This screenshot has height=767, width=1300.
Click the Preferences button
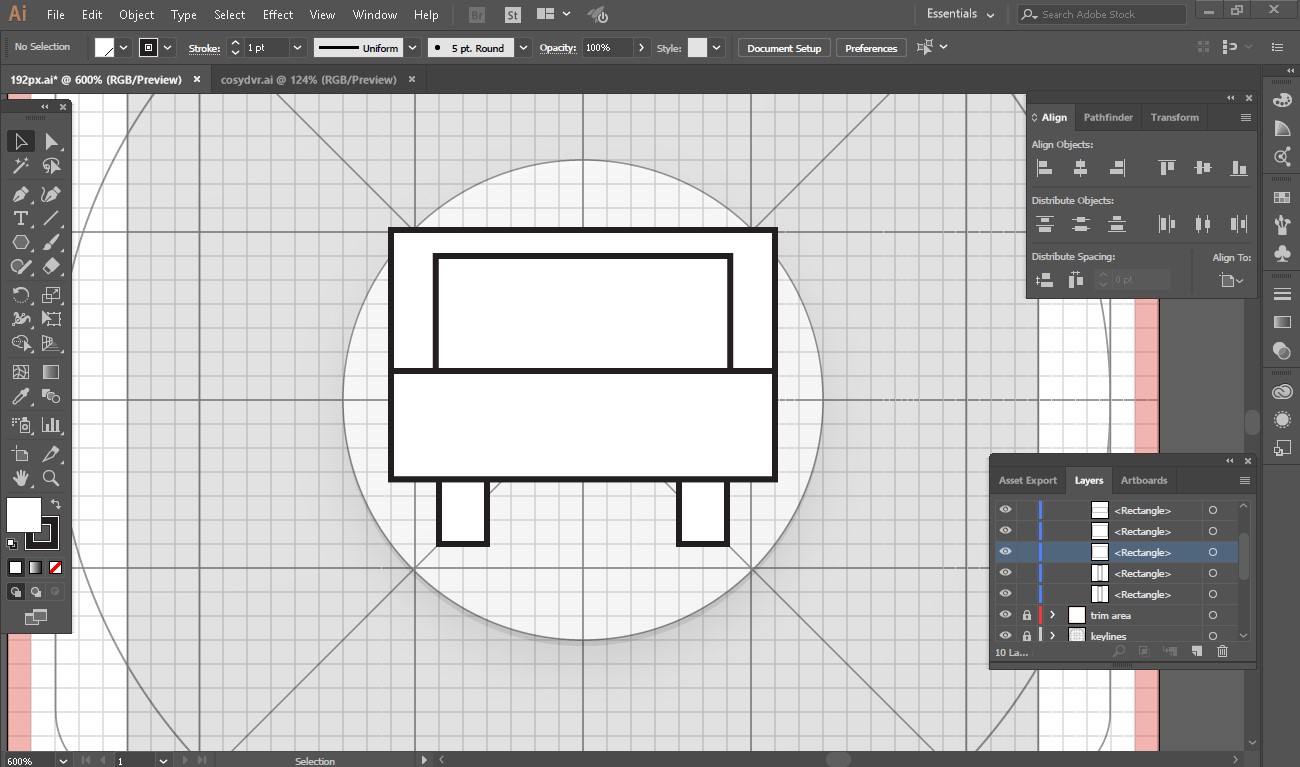tap(871, 48)
